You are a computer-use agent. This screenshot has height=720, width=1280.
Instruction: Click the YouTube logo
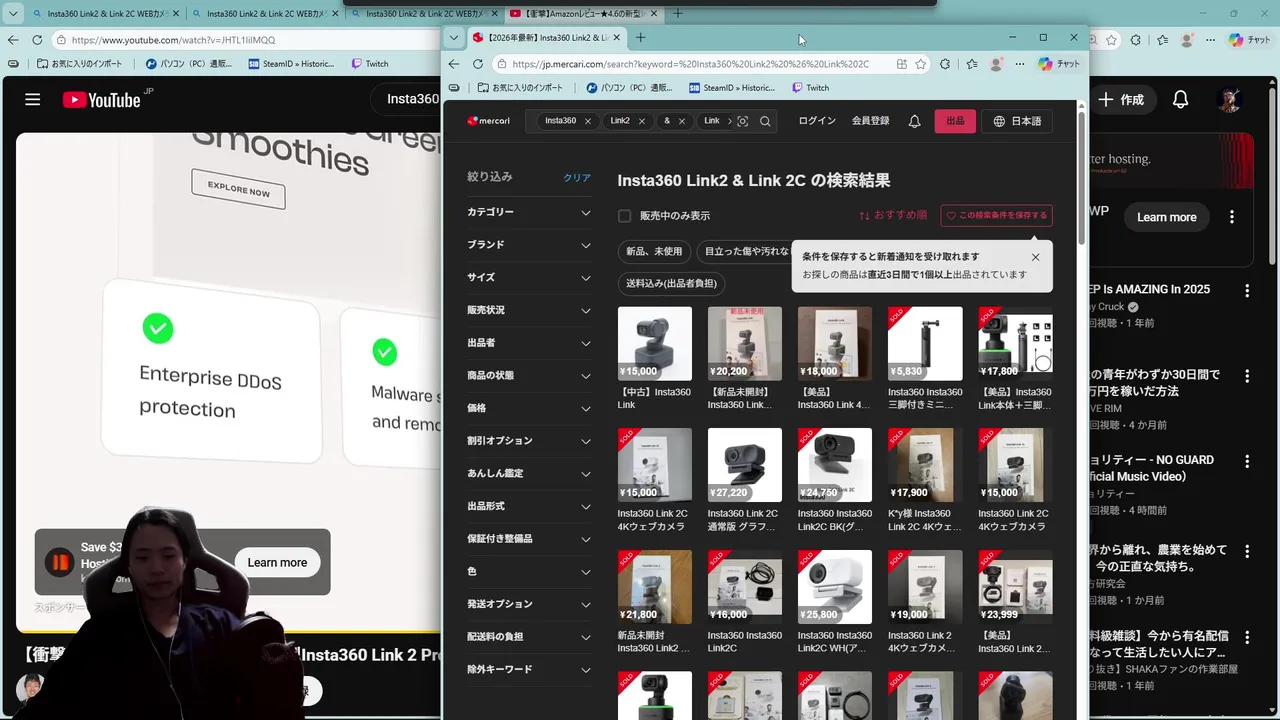(101, 100)
